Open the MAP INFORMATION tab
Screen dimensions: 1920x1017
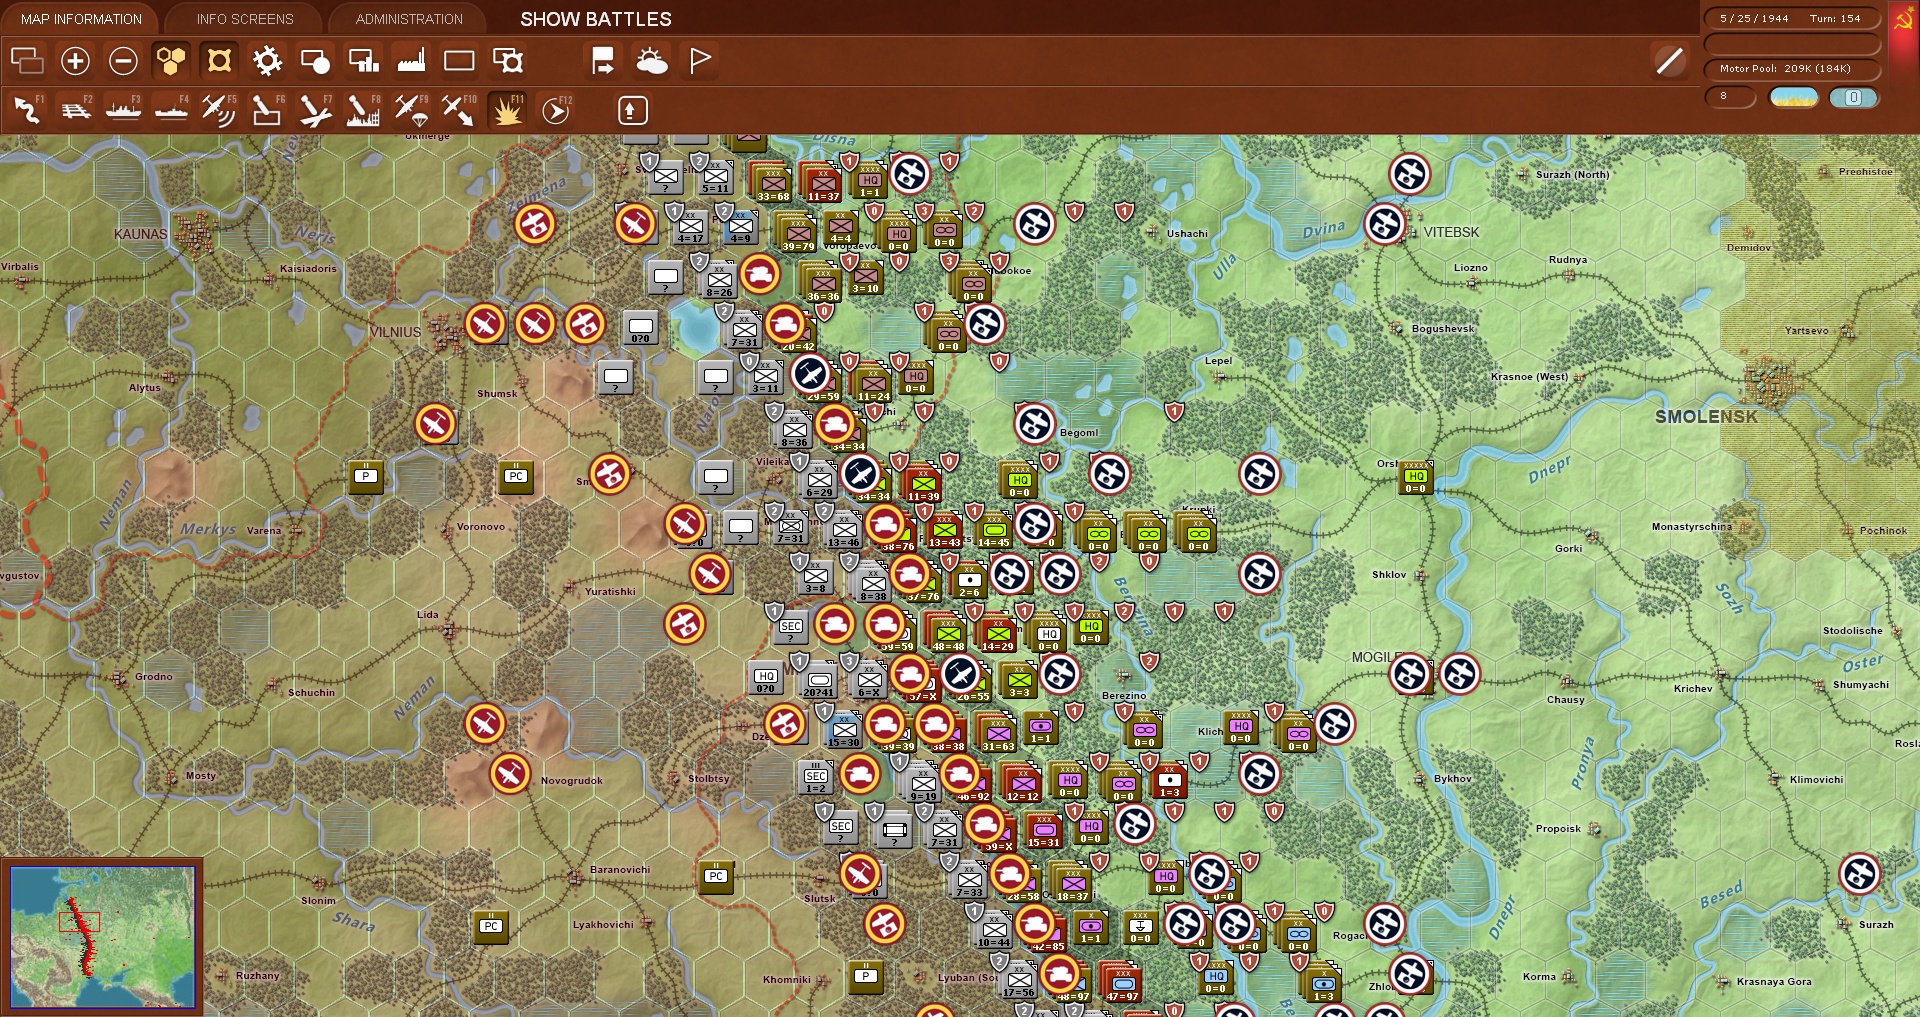coord(81,19)
